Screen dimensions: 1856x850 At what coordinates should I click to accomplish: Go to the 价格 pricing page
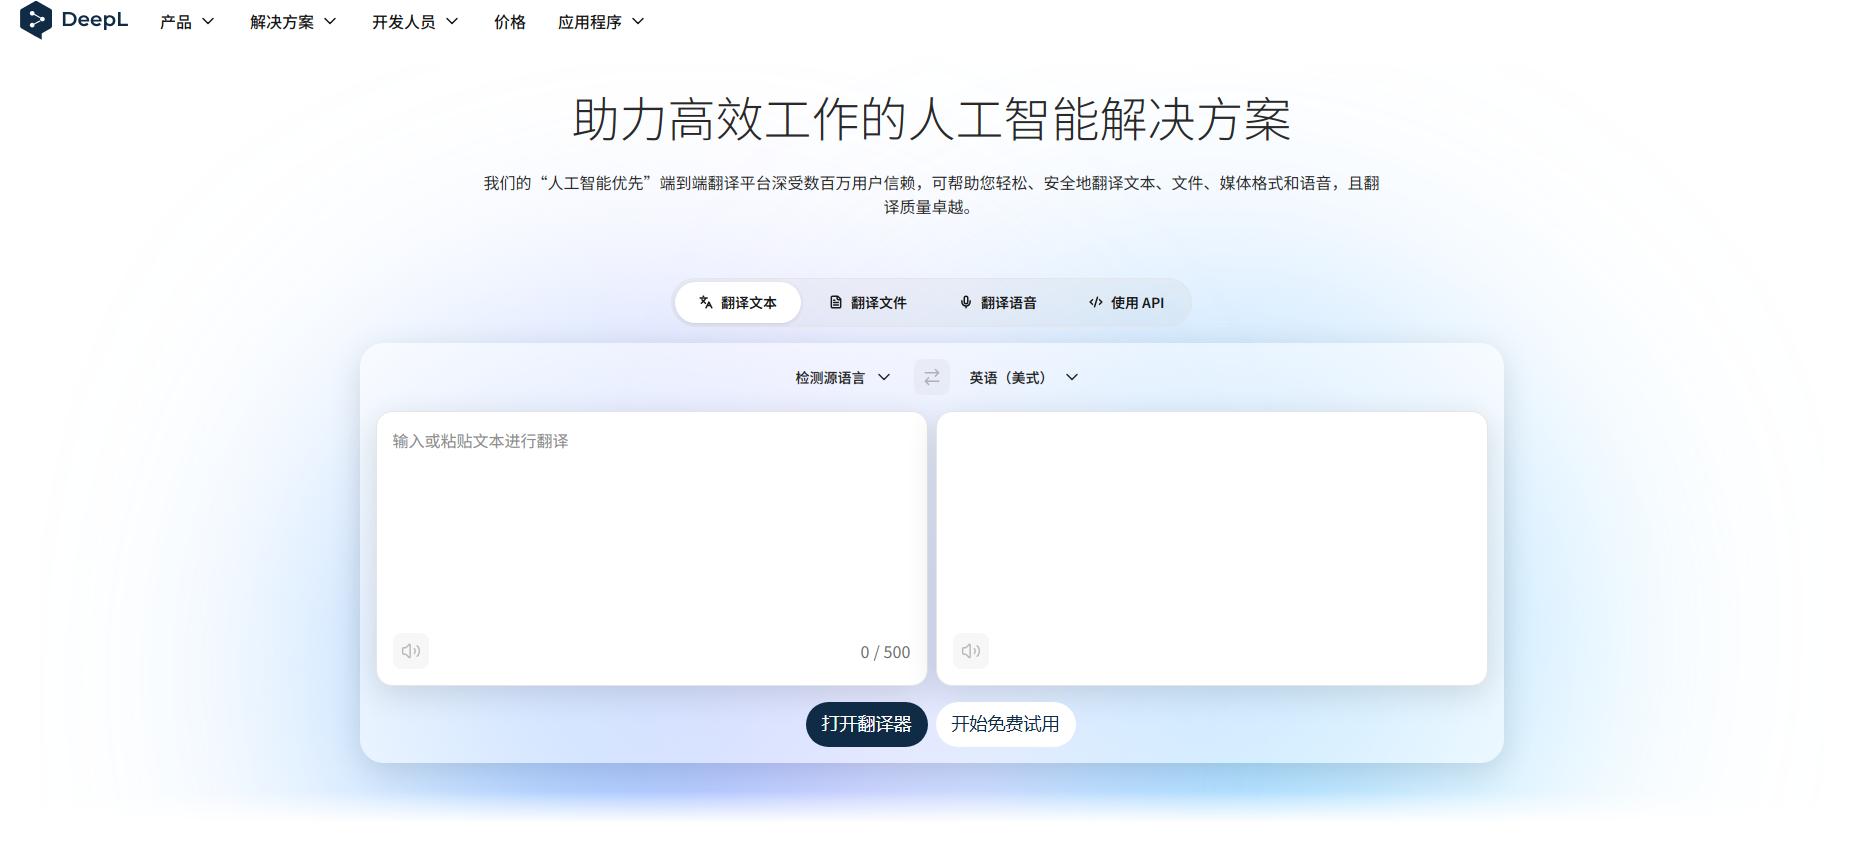click(x=510, y=21)
